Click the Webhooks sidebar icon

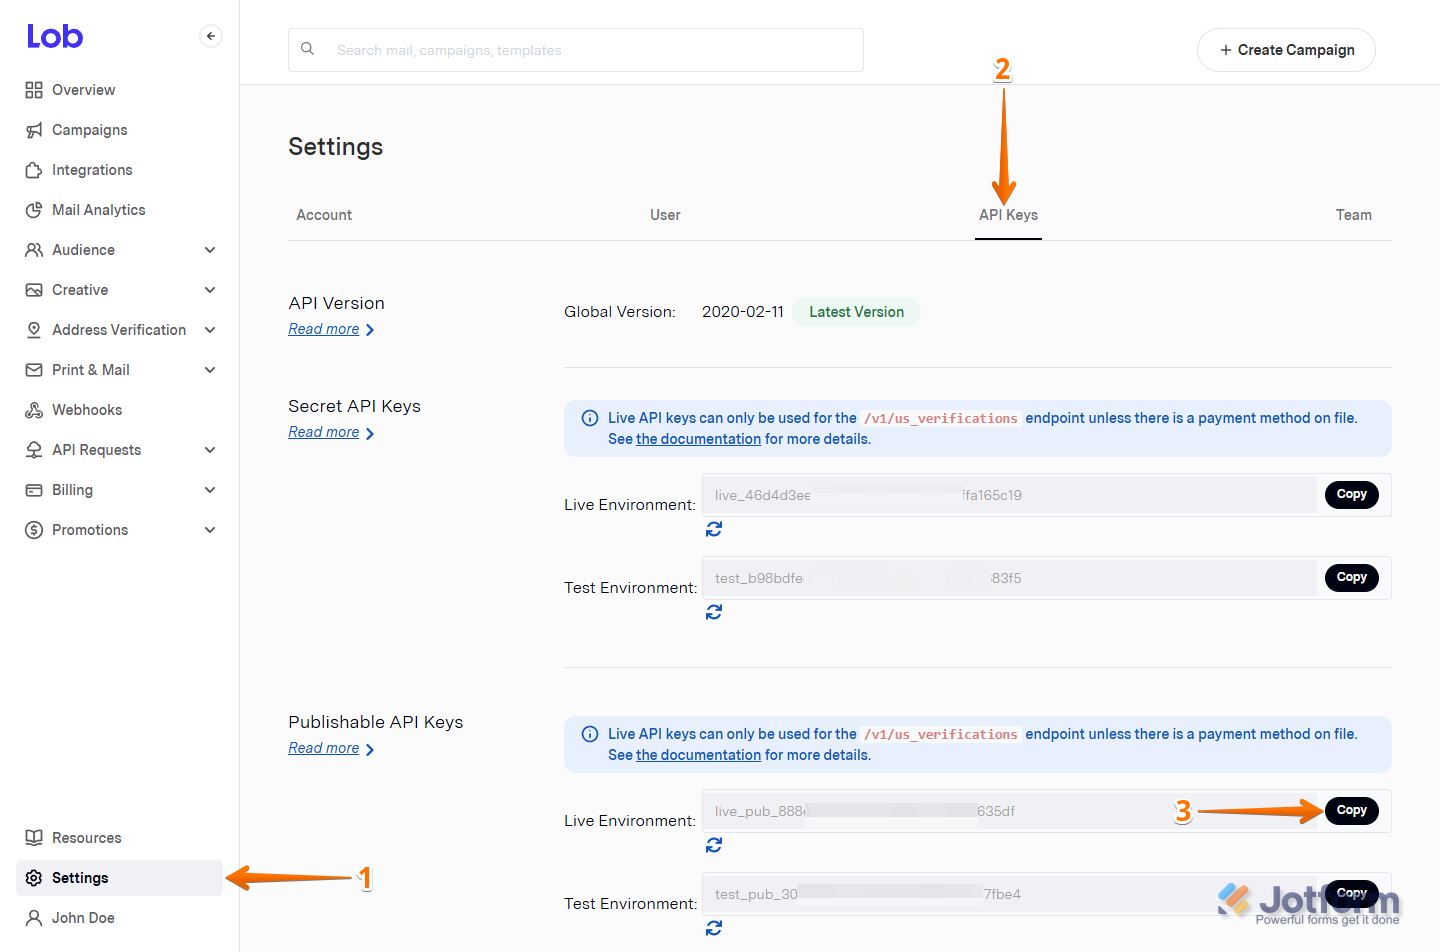[x=31, y=409]
